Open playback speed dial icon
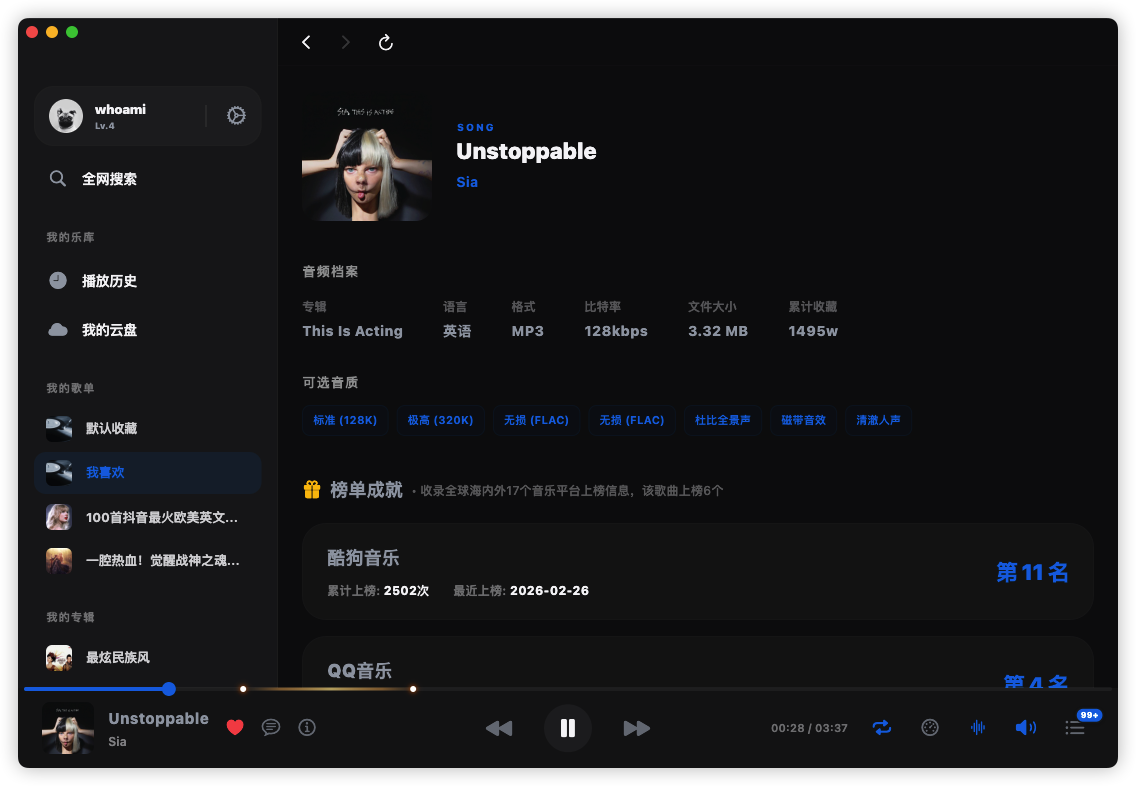The image size is (1136, 786). click(x=930, y=727)
